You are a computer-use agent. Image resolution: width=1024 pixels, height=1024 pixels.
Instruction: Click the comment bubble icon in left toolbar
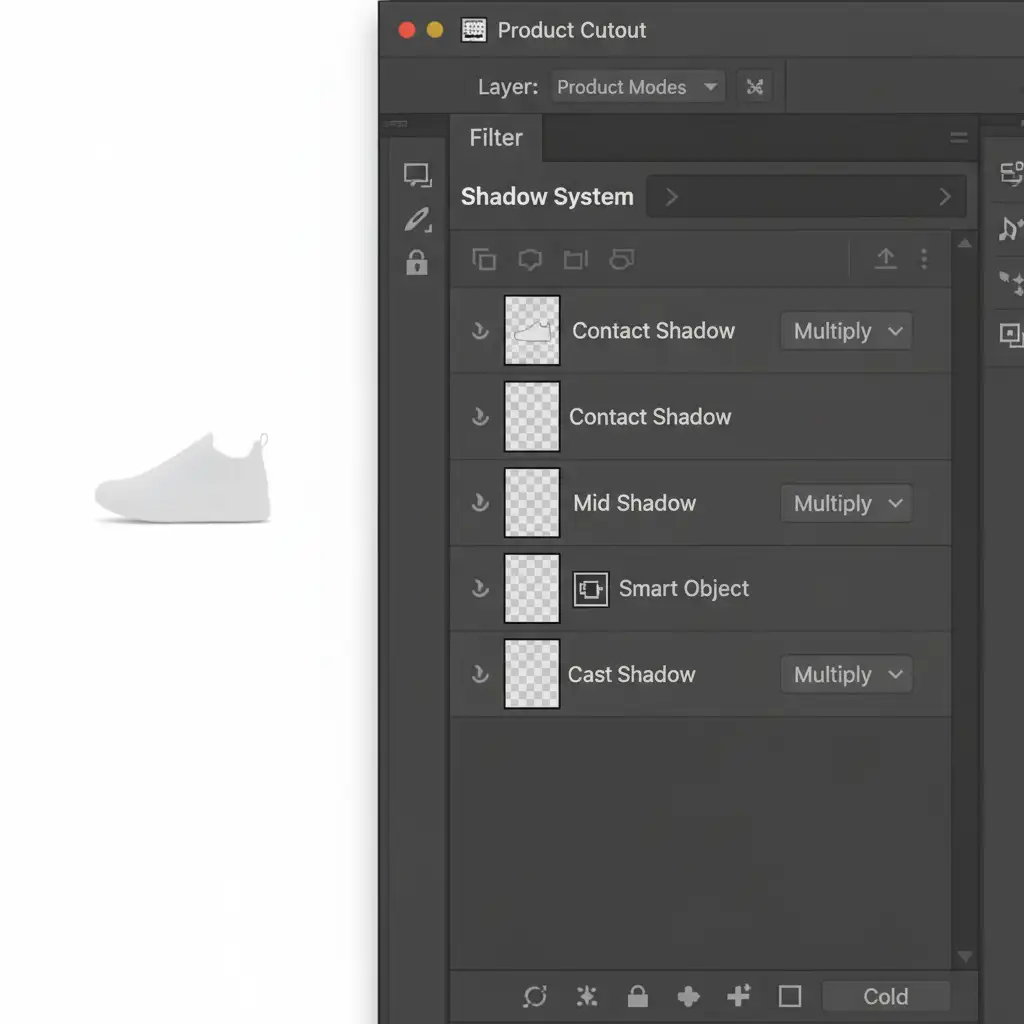pos(417,176)
